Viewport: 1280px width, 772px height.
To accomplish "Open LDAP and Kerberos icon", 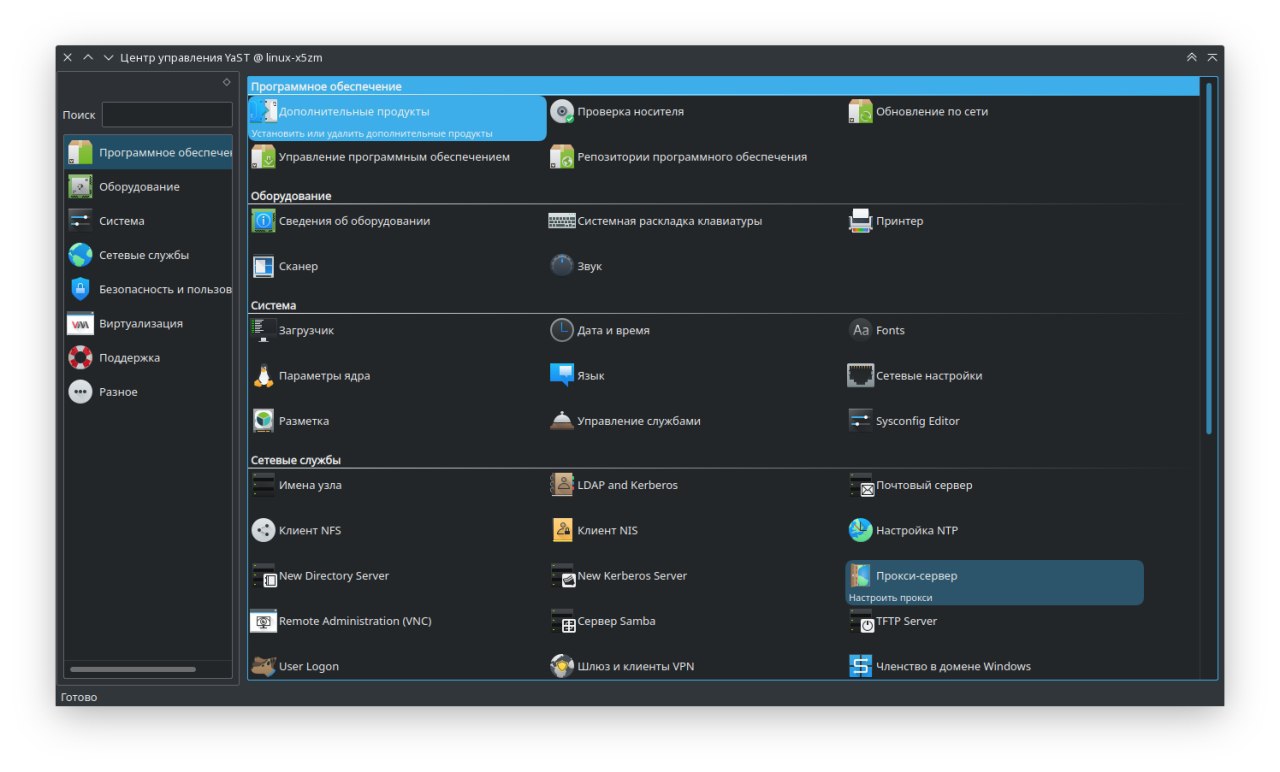I will pyautogui.click(x=562, y=485).
